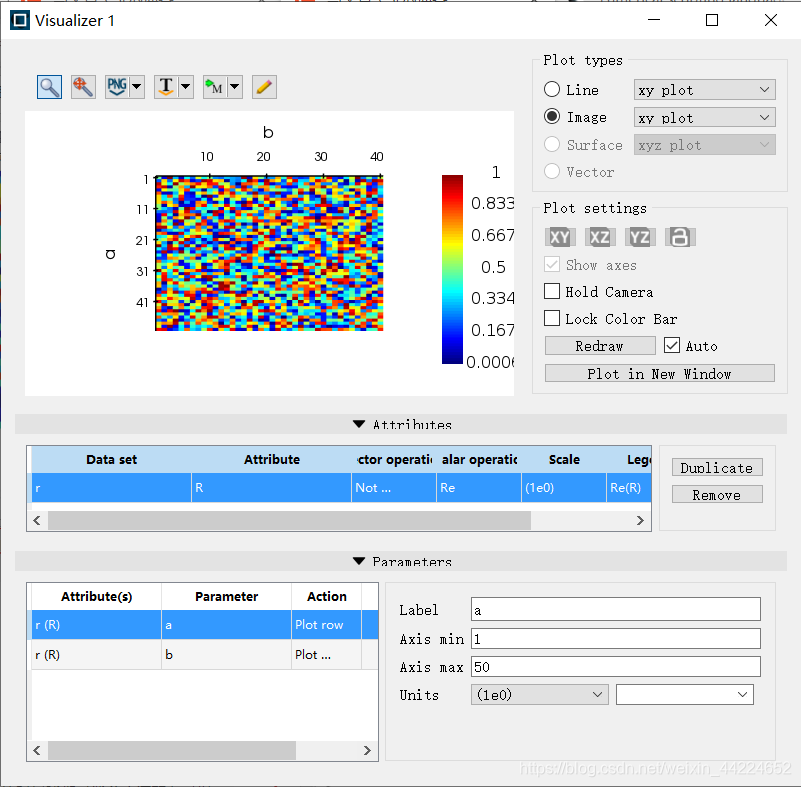Open the Units (1e0) dropdown
Image resolution: width=801 pixels, height=787 pixels.
(539, 695)
